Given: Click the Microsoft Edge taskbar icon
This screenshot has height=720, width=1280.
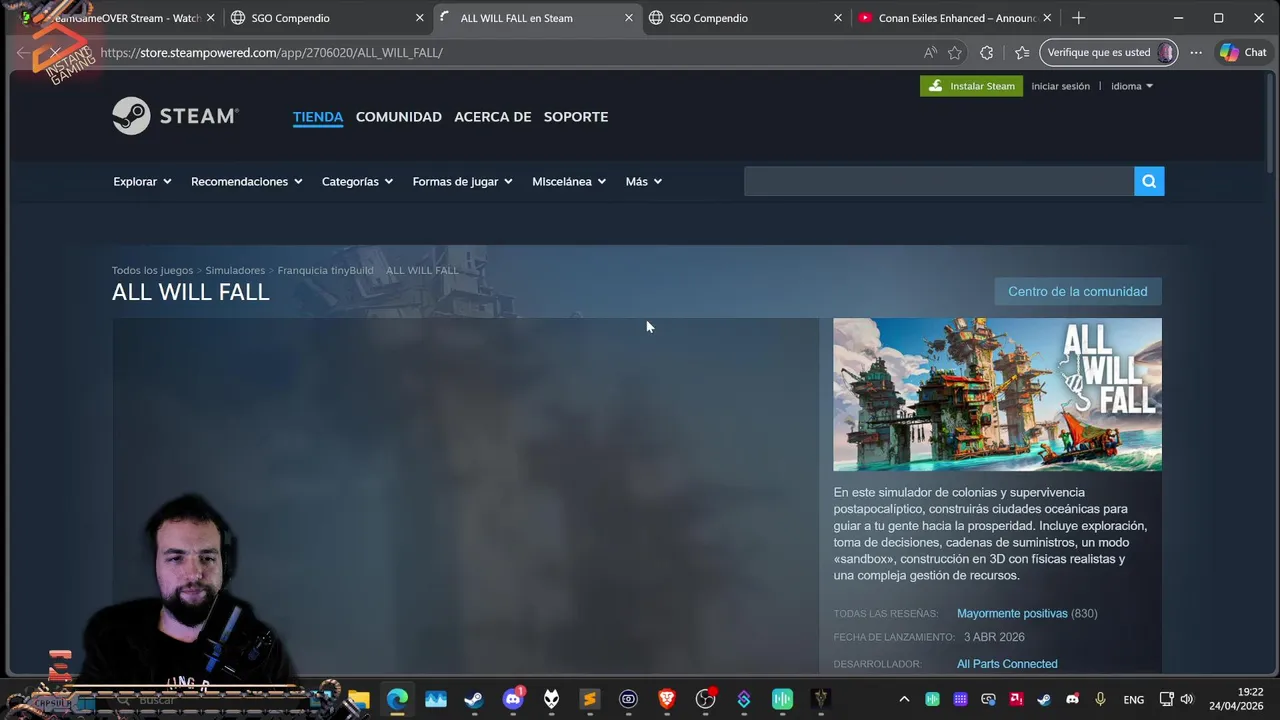Looking at the screenshot, I should click(x=397, y=699).
